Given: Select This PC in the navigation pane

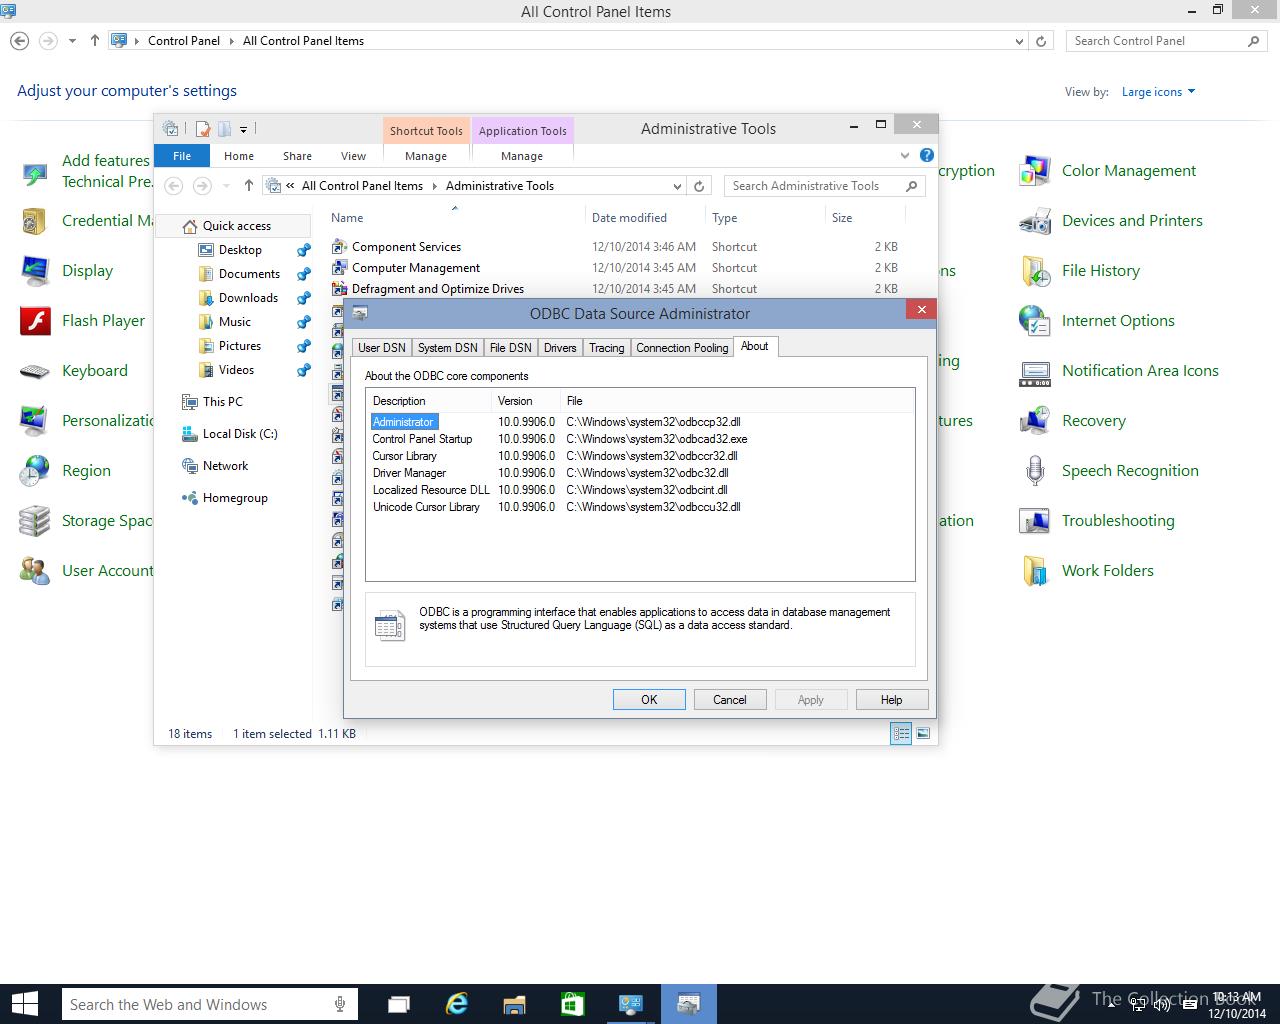Looking at the screenshot, I should click(222, 402).
